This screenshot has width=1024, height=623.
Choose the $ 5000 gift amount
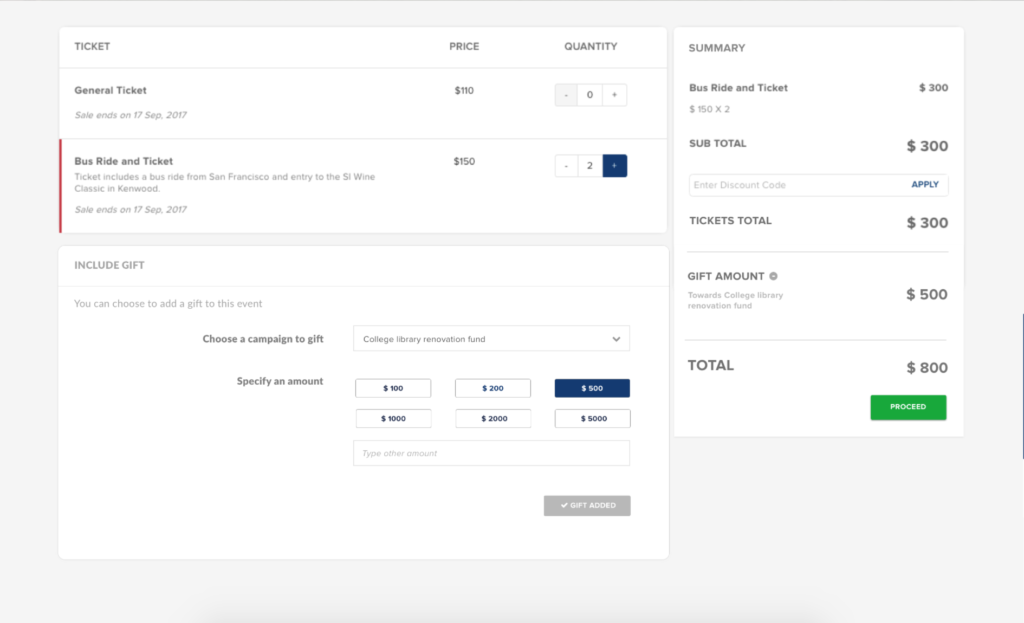[x=592, y=419]
